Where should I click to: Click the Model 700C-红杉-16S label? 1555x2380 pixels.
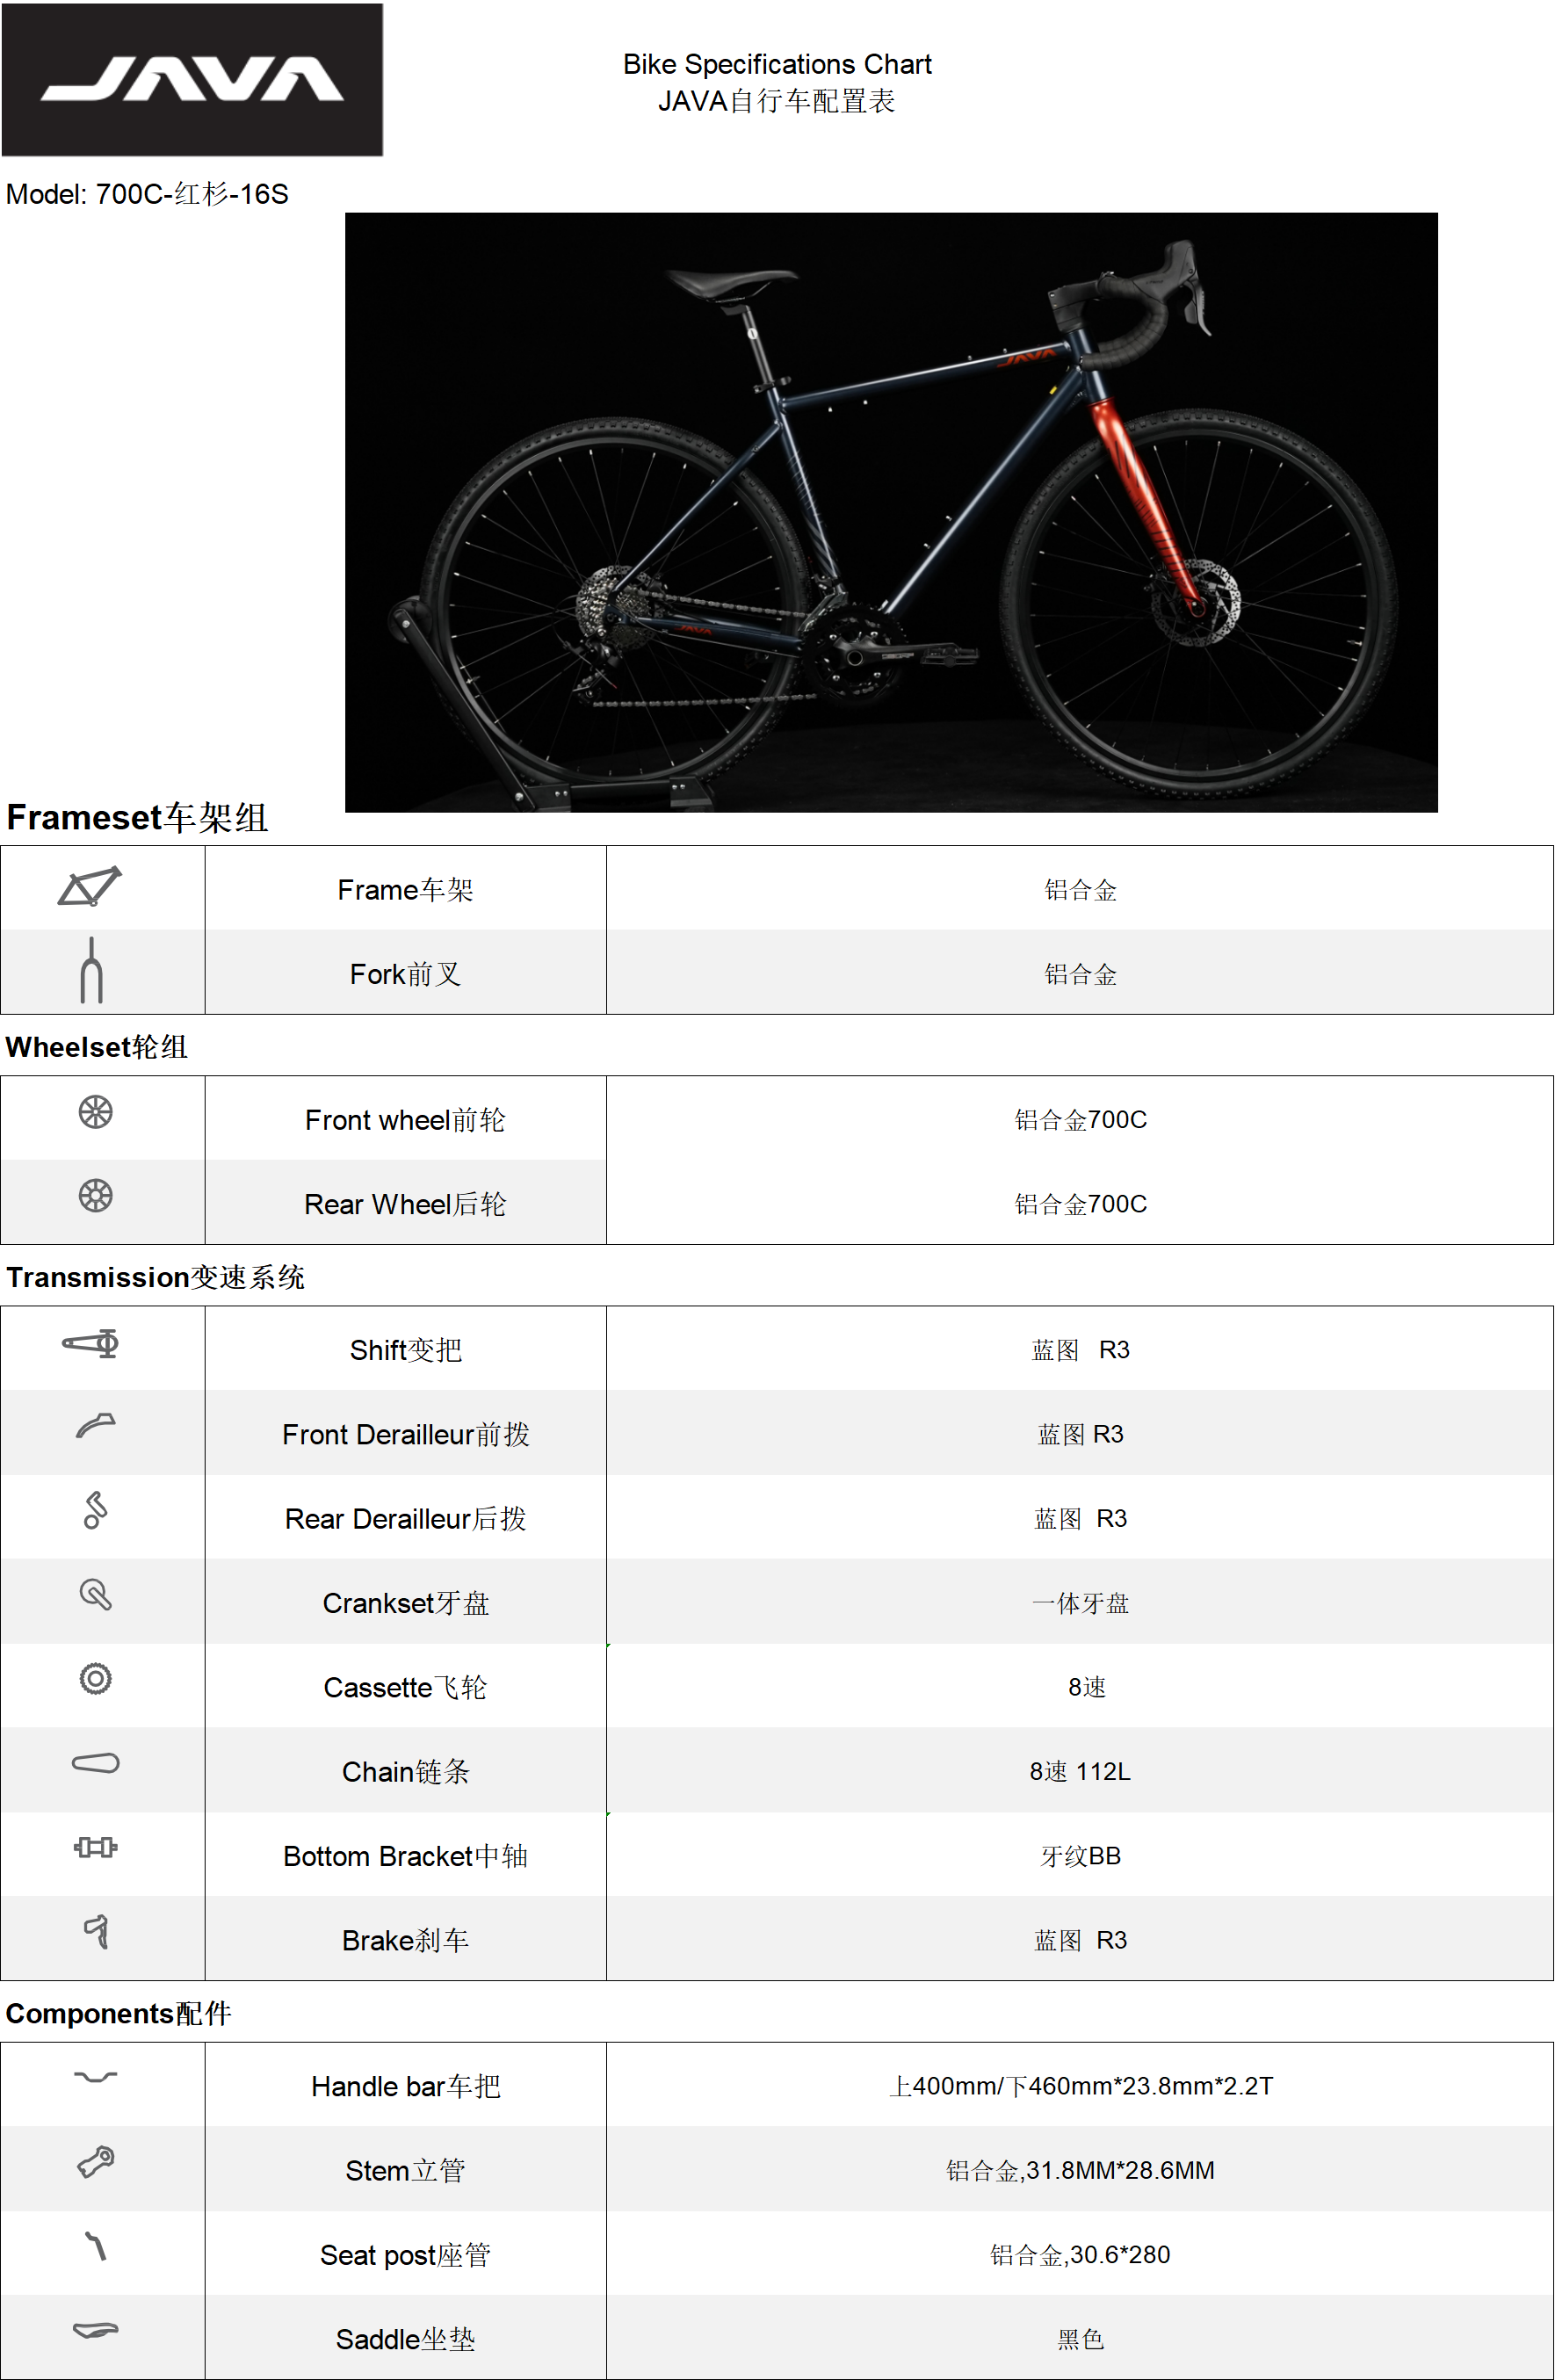coord(147,194)
